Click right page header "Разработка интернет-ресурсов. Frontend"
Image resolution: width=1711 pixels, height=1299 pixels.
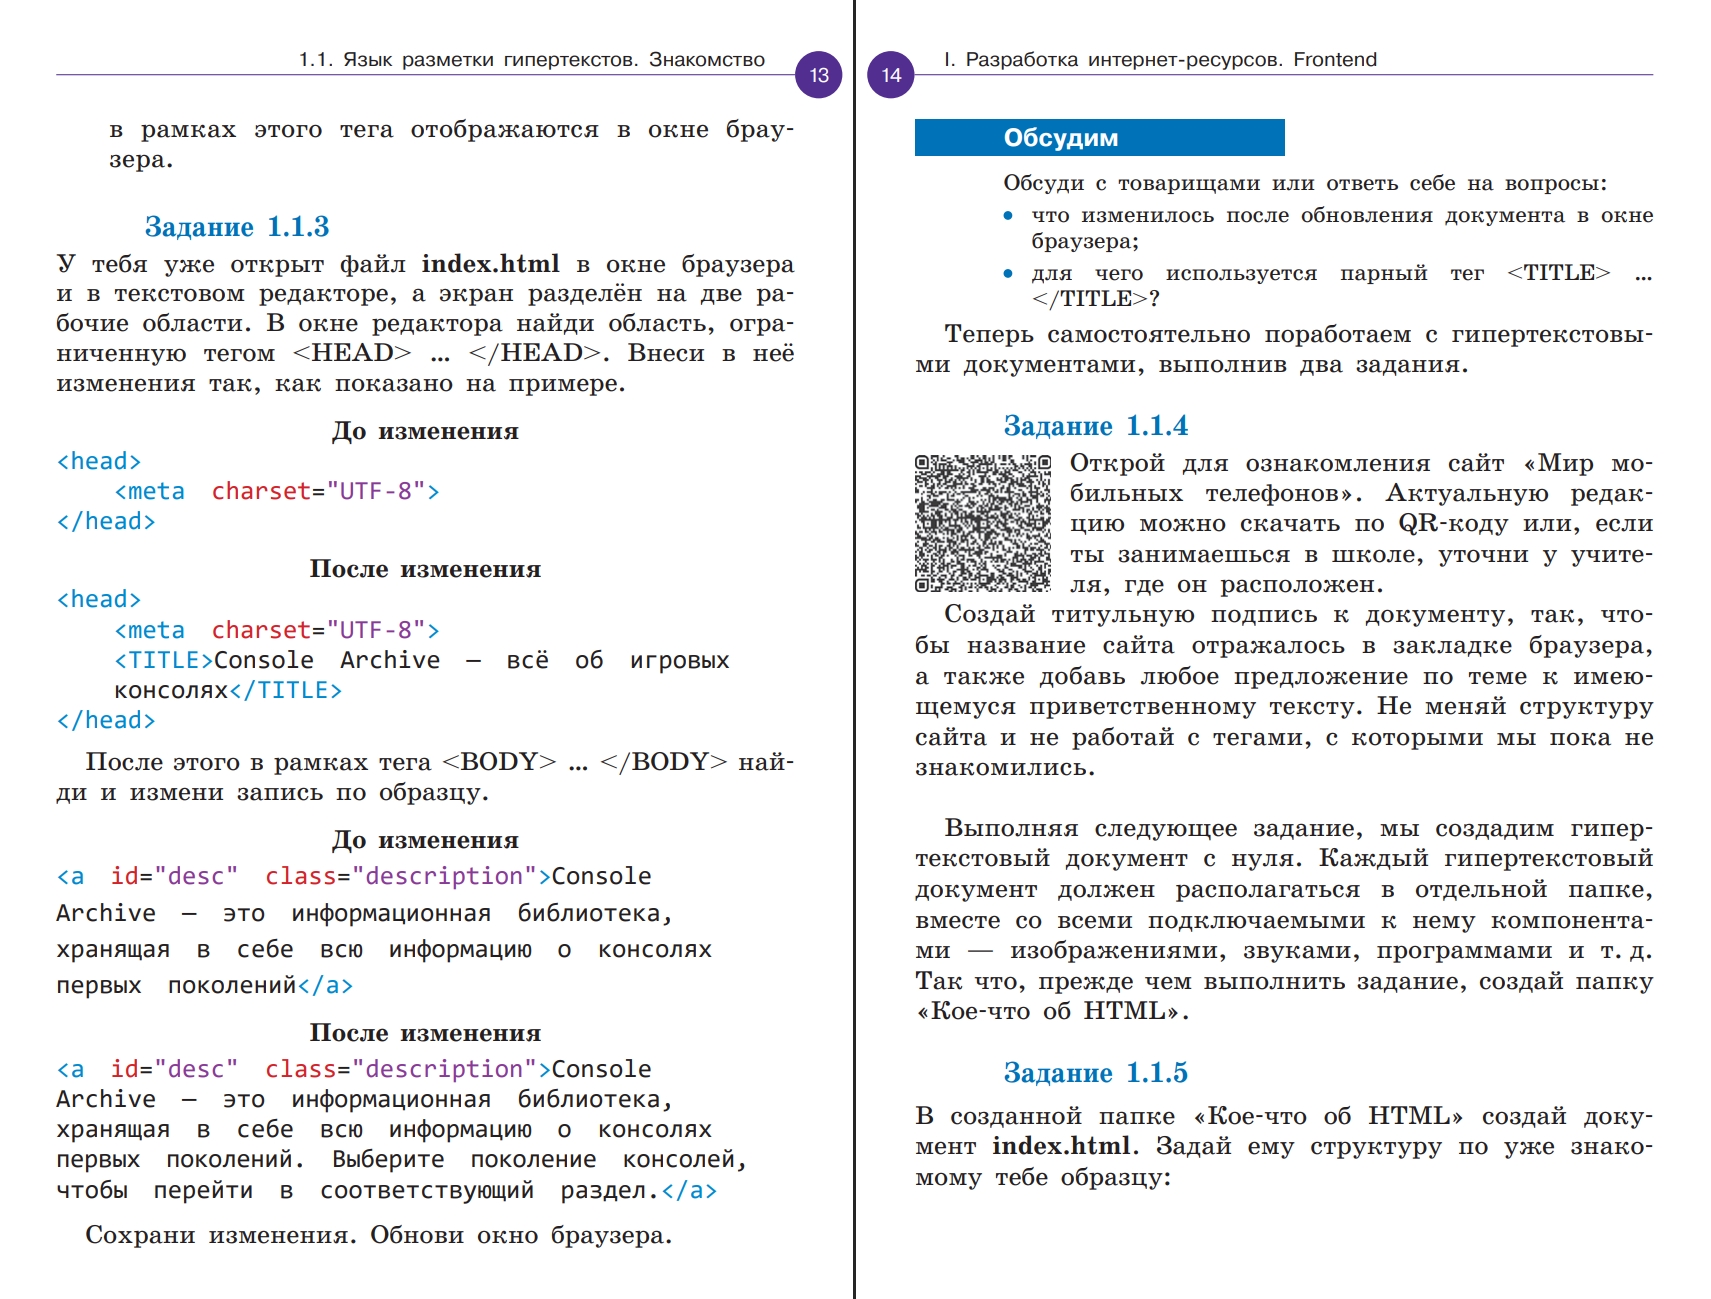[x=1160, y=60]
